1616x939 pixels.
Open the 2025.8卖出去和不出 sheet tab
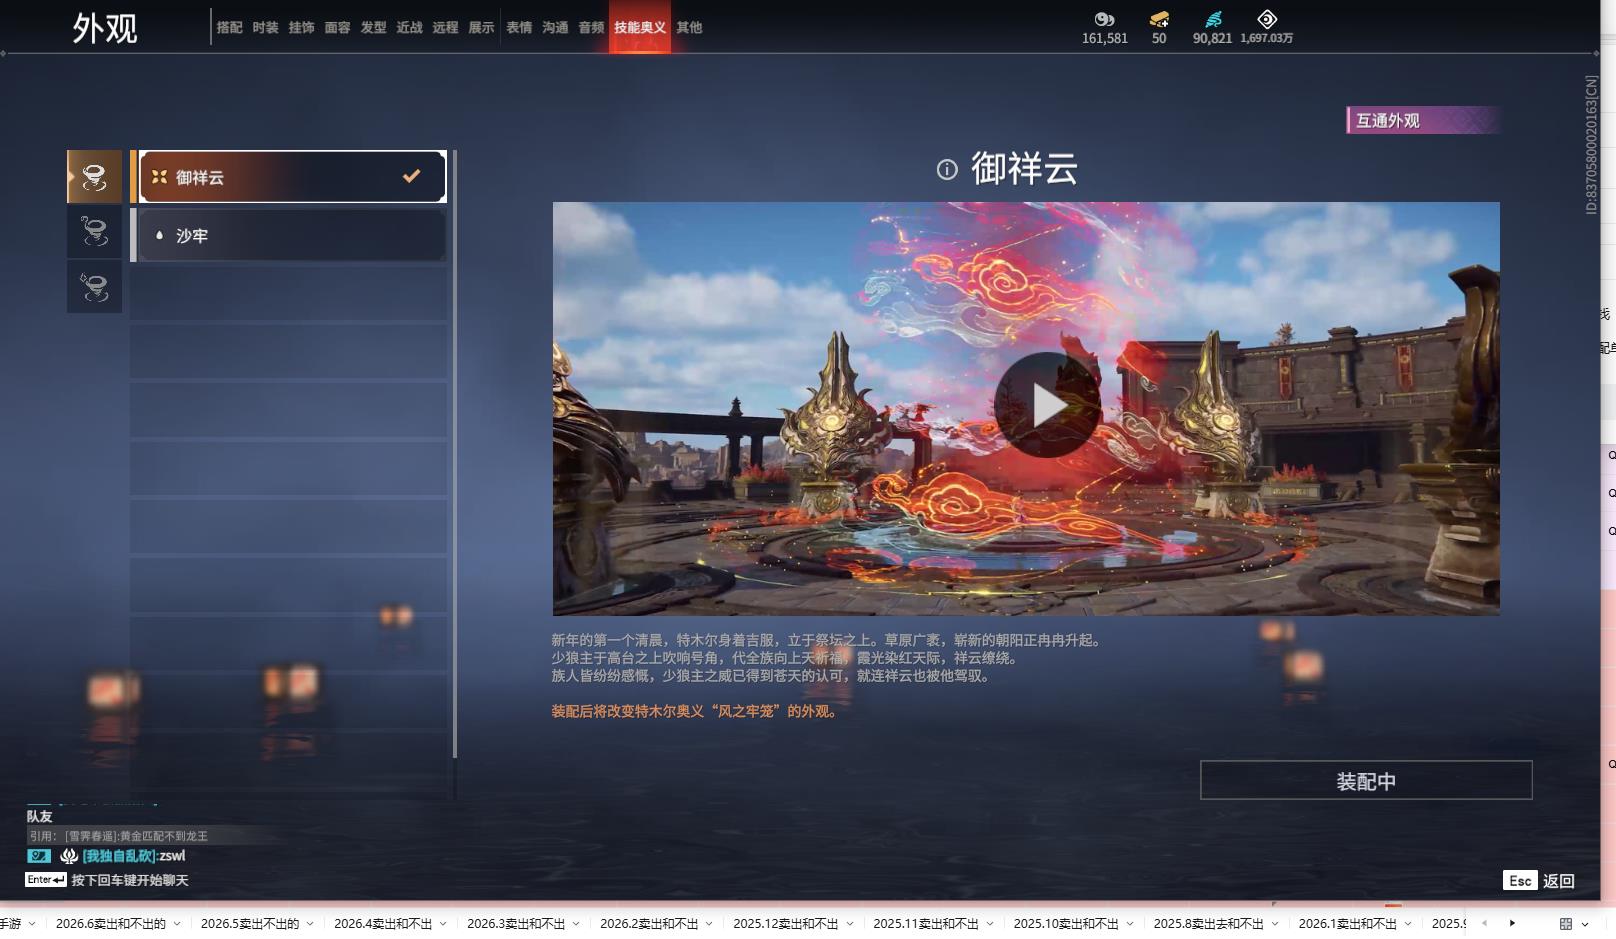click(x=1209, y=924)
